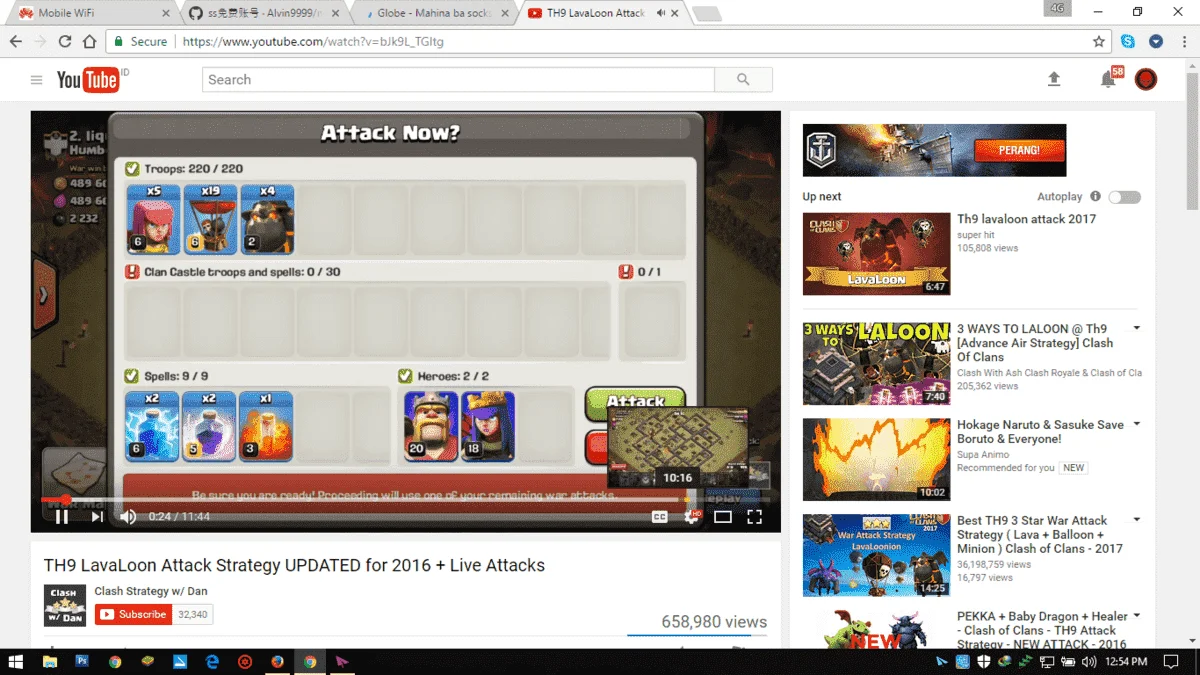Image resolution: width=1200 pixels, height=675 pixels.
Task: Open the taskbar clock 12:54 PM
Action: click(1126, 661)
